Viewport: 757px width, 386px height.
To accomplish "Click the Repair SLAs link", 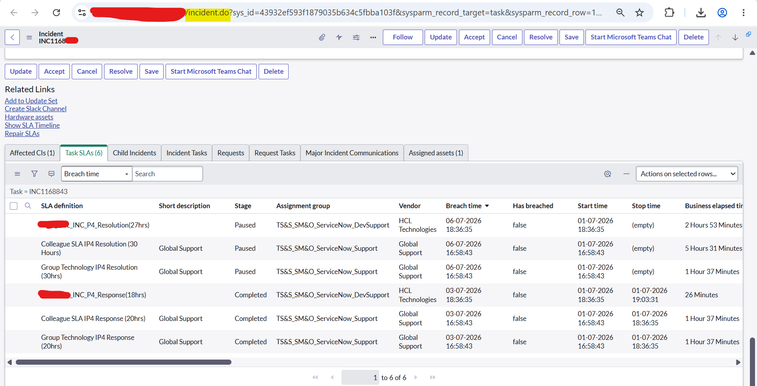I will coord(22,134).
